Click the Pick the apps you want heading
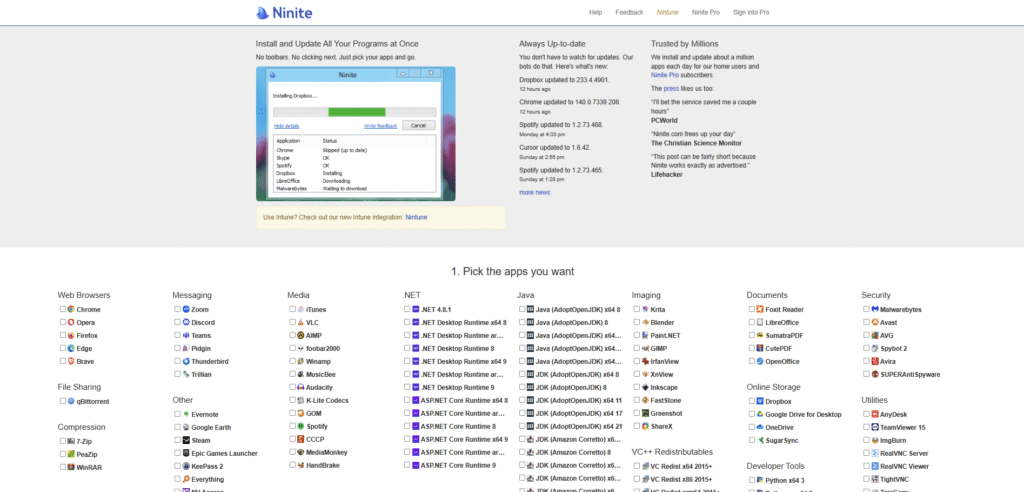The width and height of the screenshot is (1024, 492). click(x=512, y=271)
